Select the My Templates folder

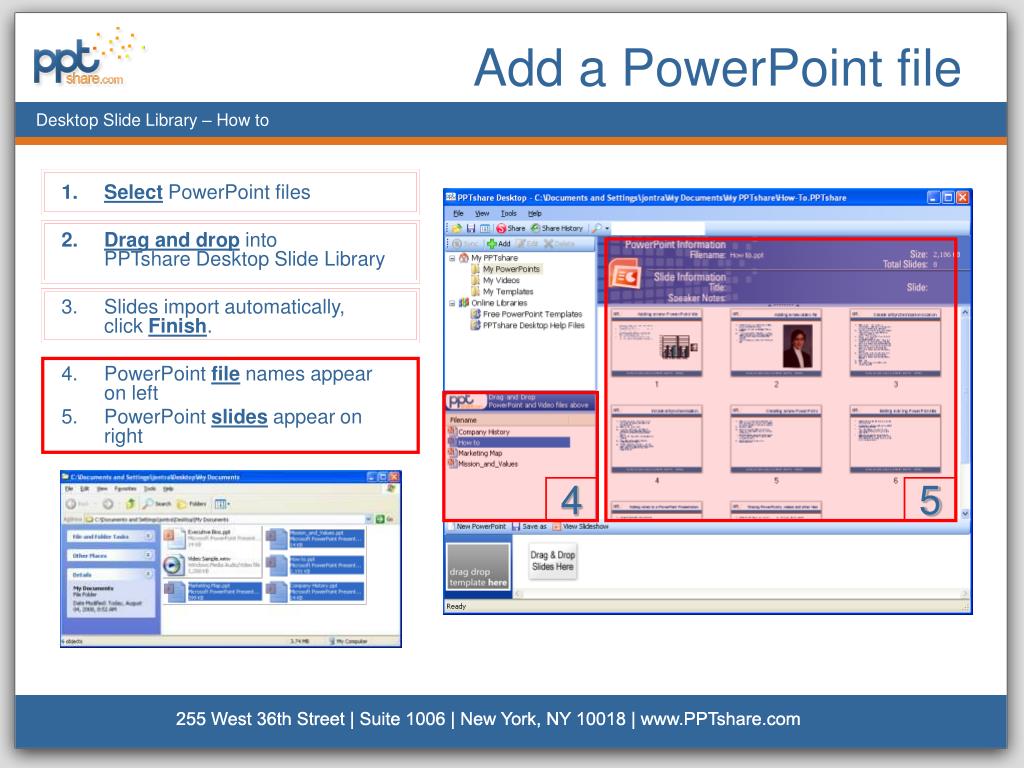502,292
